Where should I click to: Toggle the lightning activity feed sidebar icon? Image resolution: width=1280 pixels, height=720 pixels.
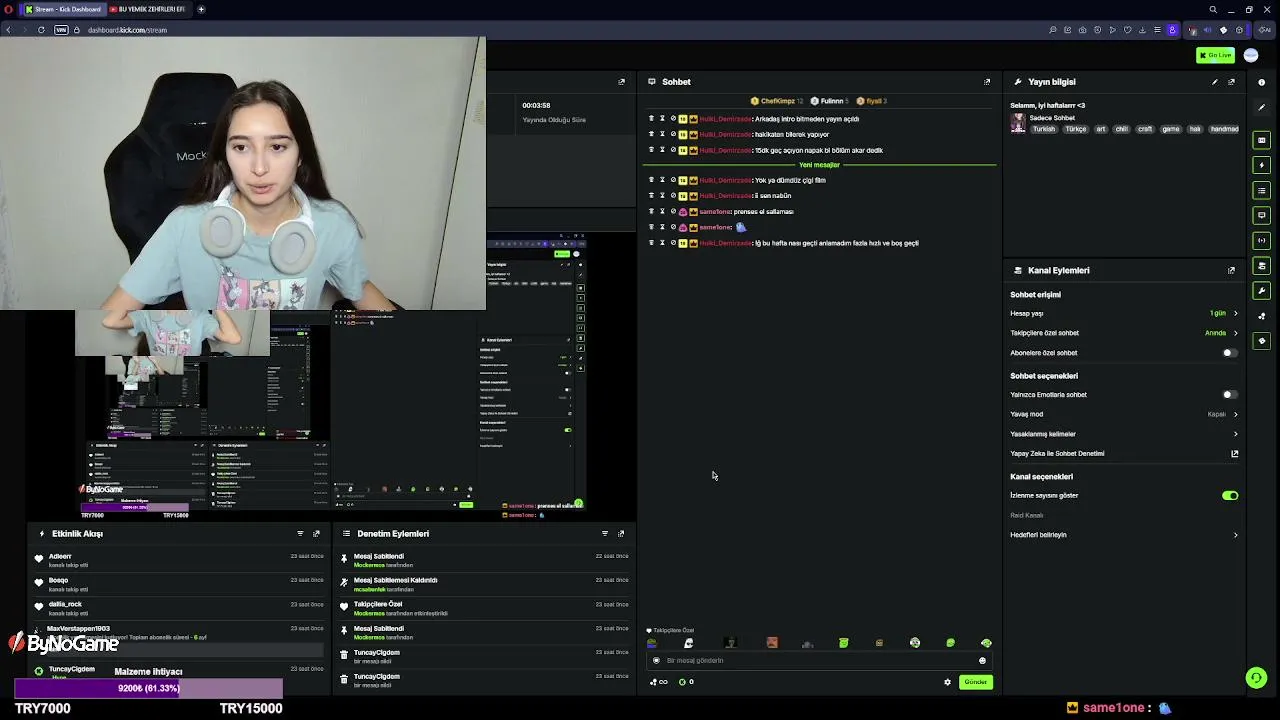(1262, 165)
